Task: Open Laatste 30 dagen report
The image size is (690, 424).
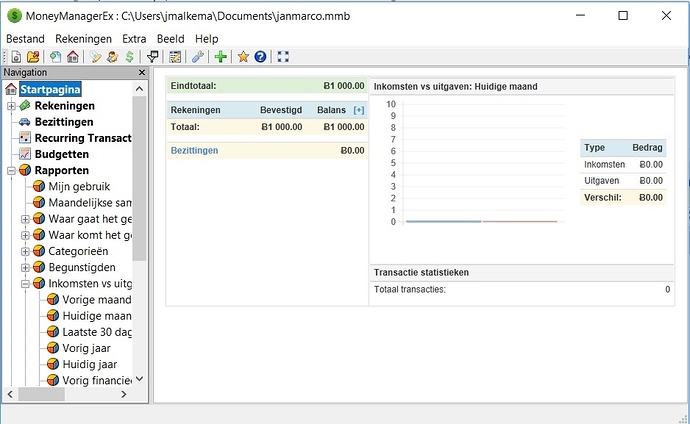Action: coord(96,332)
